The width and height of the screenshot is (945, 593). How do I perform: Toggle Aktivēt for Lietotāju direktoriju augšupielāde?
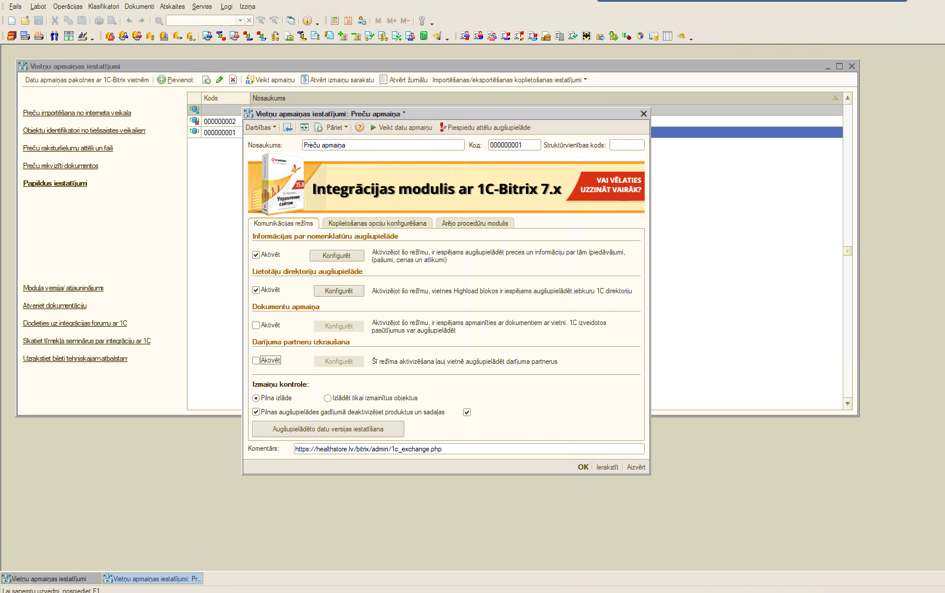click(x=256, y=290)
